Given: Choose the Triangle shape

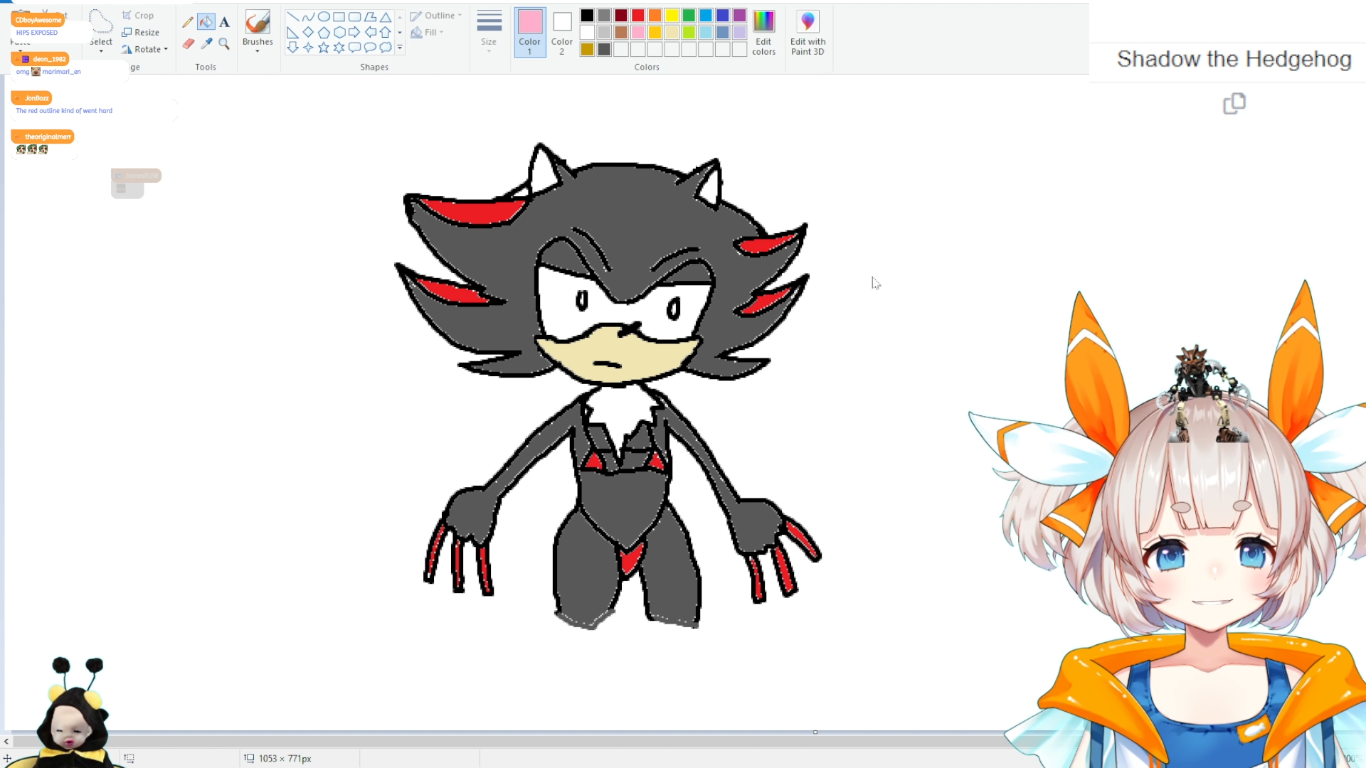Looking at the screenshot, I should 385,17.
